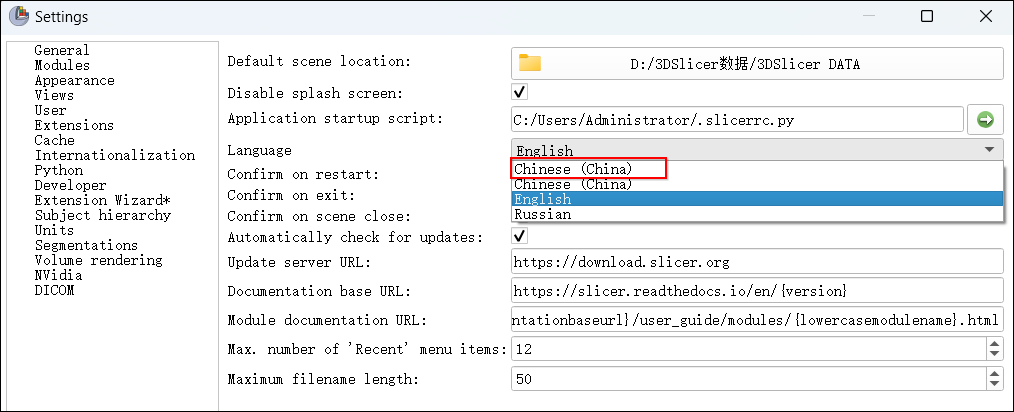Open the DICOM settings page

[x=54, y=290]
